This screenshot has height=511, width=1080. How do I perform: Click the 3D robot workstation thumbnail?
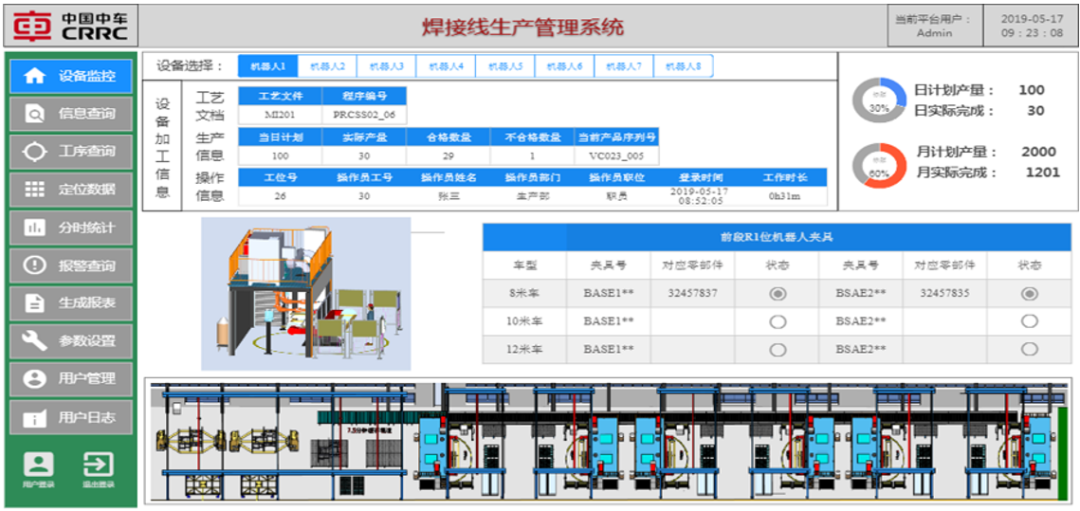[x=306, y=294]
